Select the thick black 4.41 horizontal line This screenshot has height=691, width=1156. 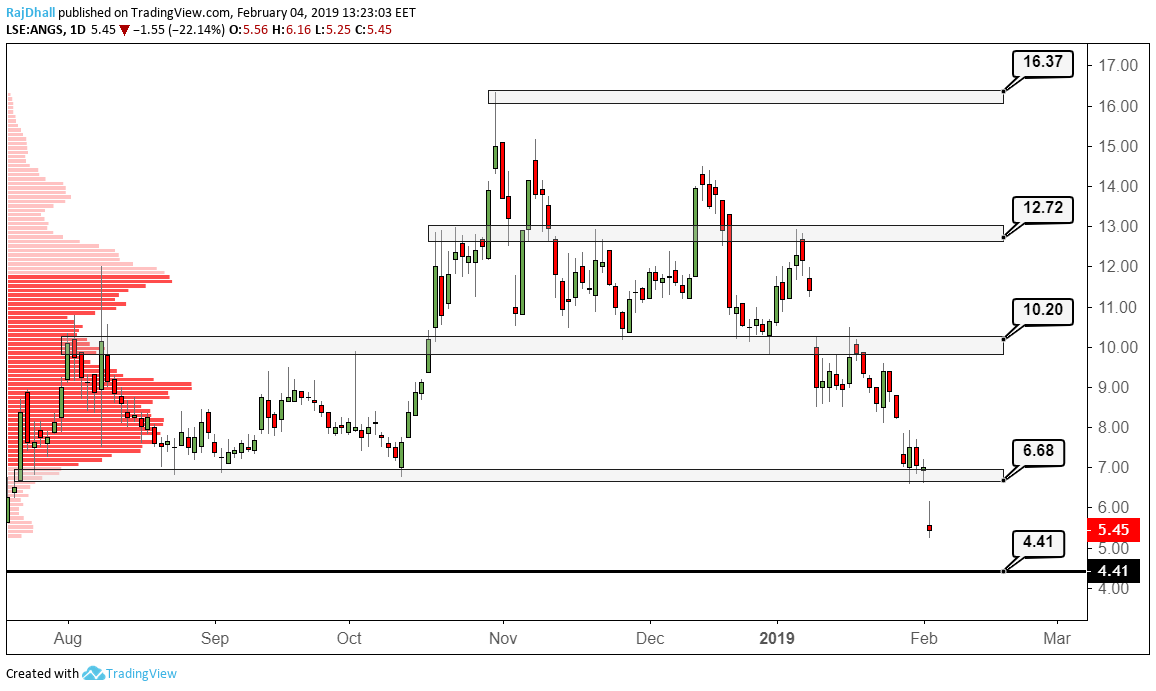click(x=546, y=572)
